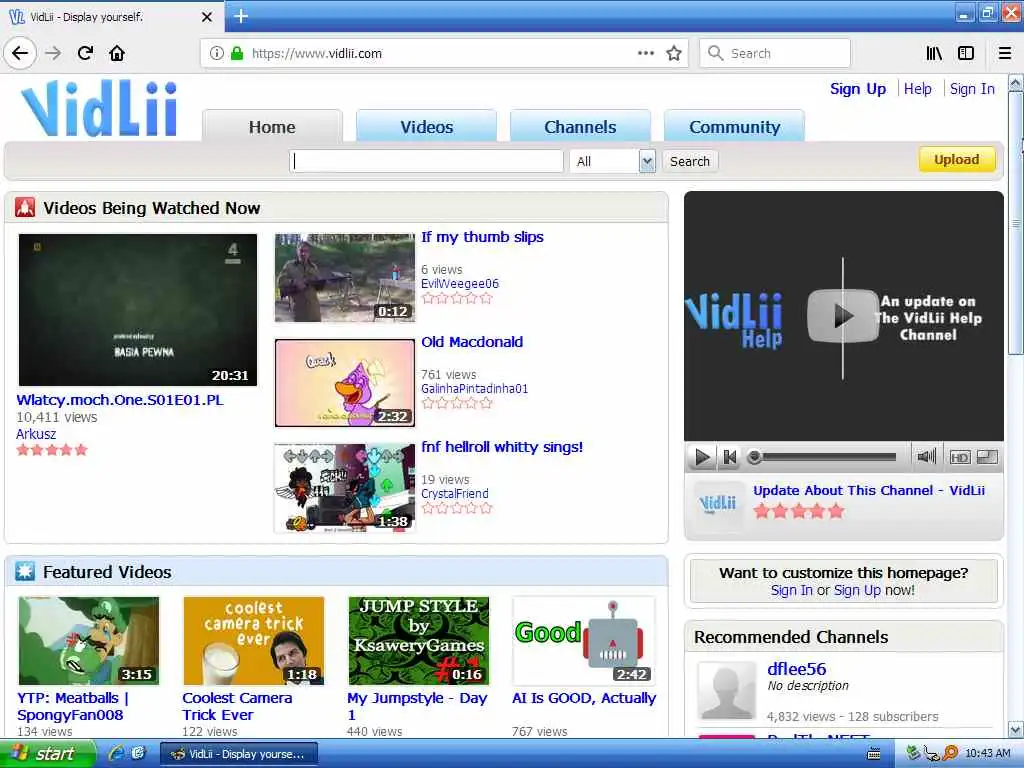The image size is (1024, 768).
Task: Click the taskbar keyboard icon
Action: [x=873, y=754]
